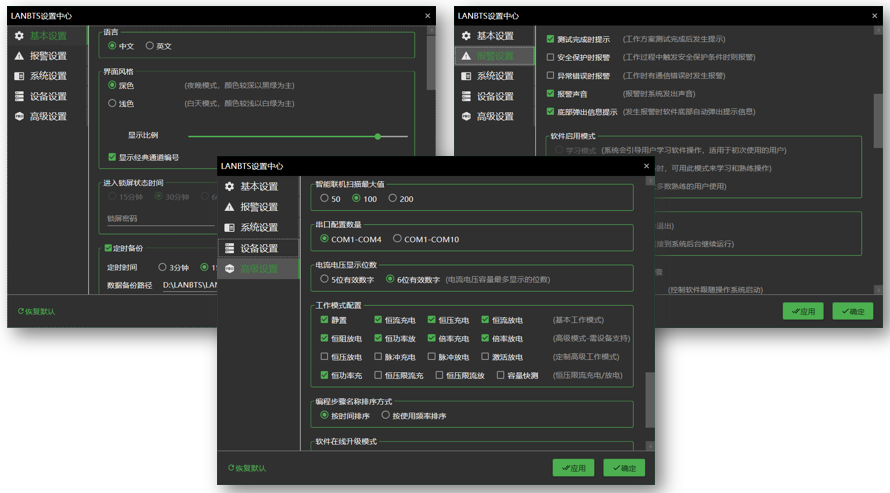
Task: Click the 系统设置 panel icon in the front window
Action: [x=230, y=228]
